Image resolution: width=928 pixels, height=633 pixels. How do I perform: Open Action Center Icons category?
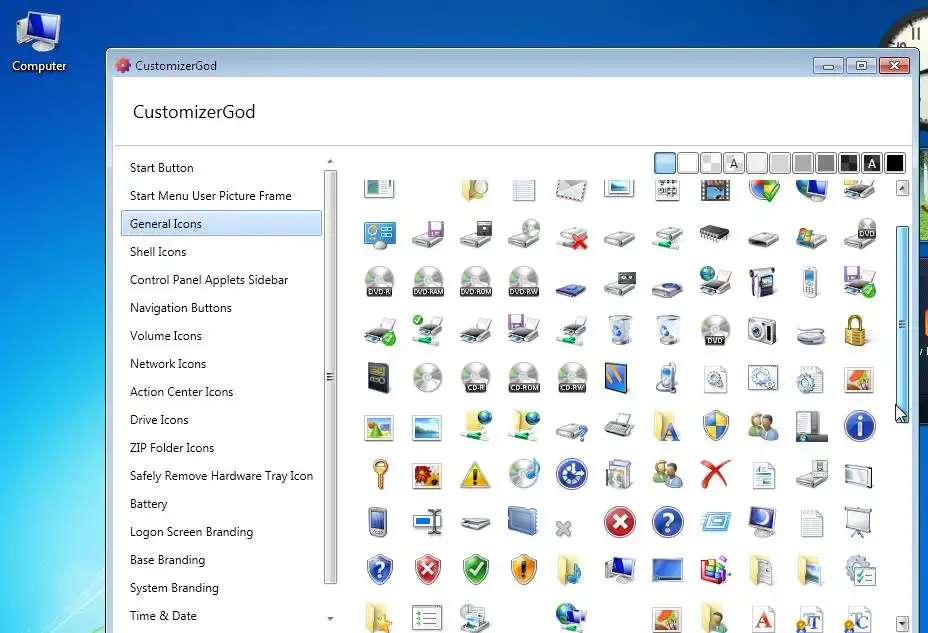[x=182, y=392]
